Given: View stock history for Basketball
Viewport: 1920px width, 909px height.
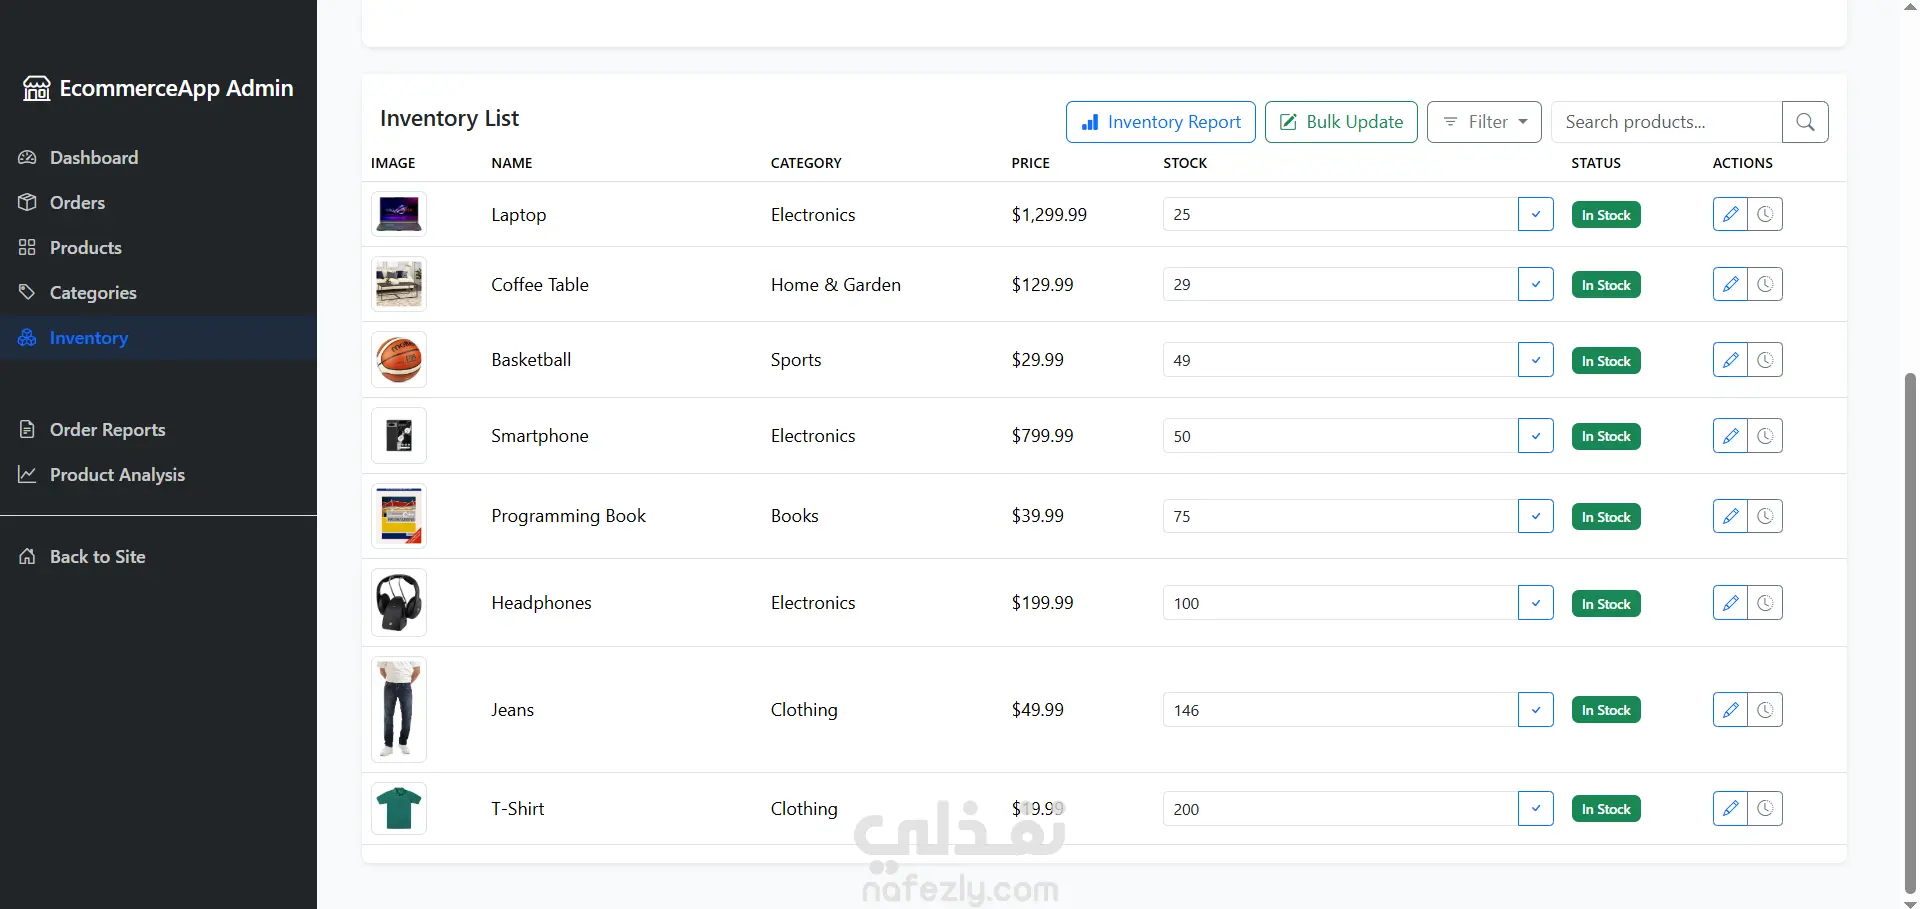Looking at the screenshot, I should pos(1765,360).
